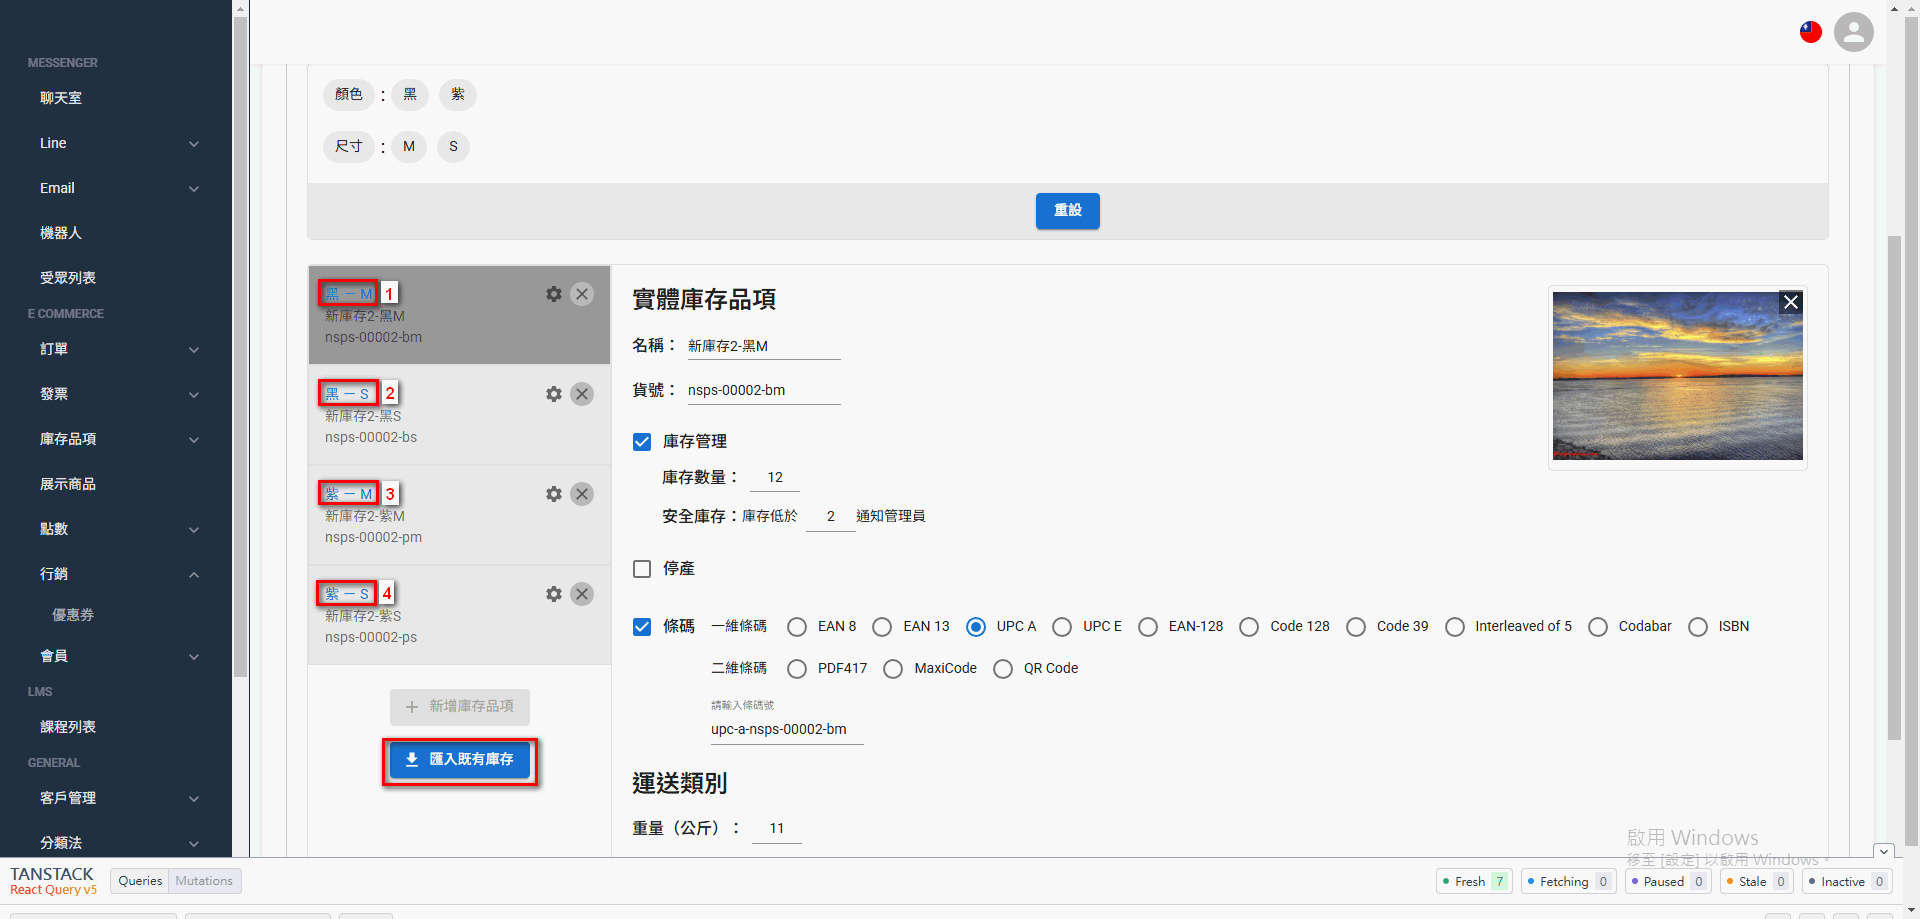Switch to Queries tab in devtools
1920x919 pixels.
pyautogui.click(x=140, y=881)
